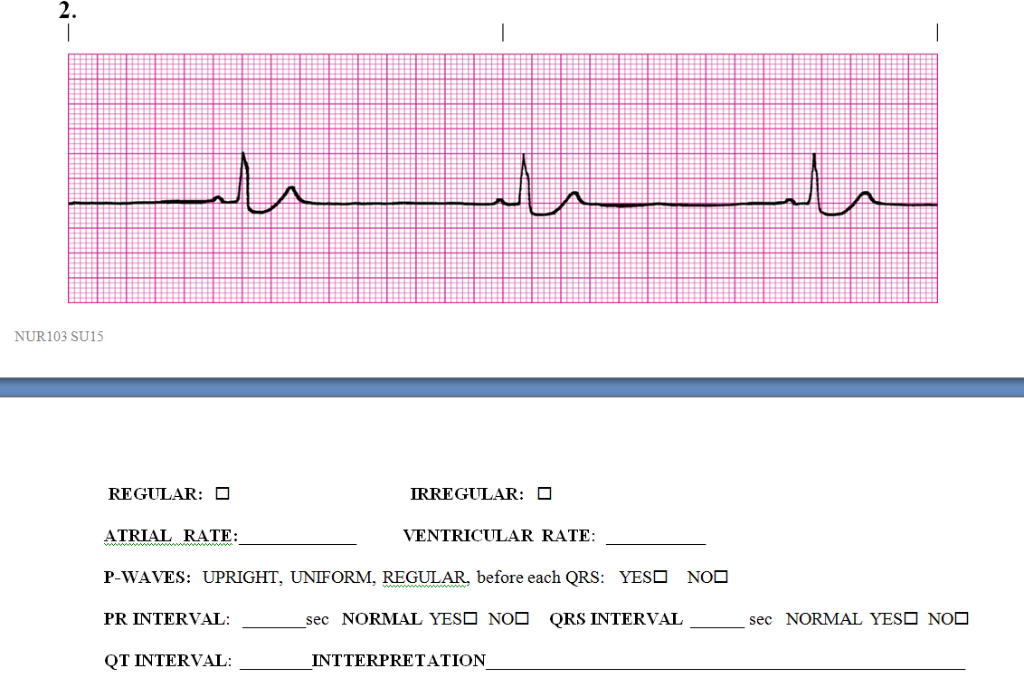Check the REGULAR checkbox

pos(223,492)
